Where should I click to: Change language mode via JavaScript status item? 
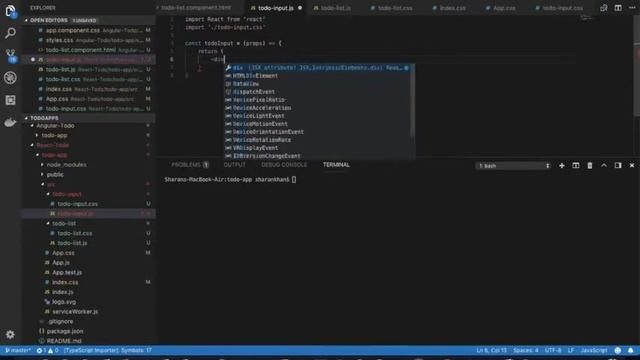click(x=594, y=350)
